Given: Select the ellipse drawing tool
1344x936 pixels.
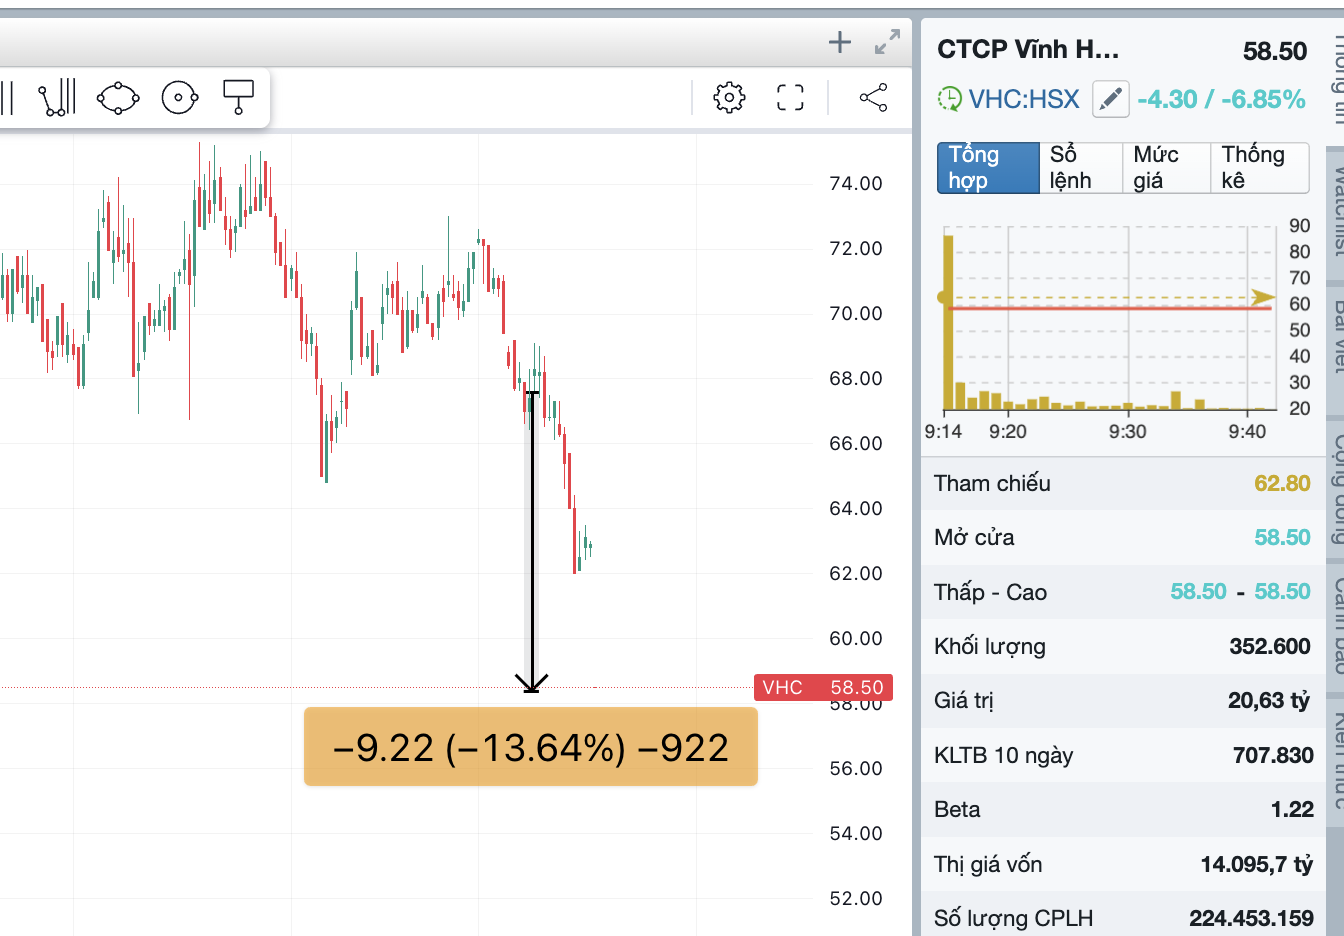Looking at the screenshot, I should coord(118,98).
